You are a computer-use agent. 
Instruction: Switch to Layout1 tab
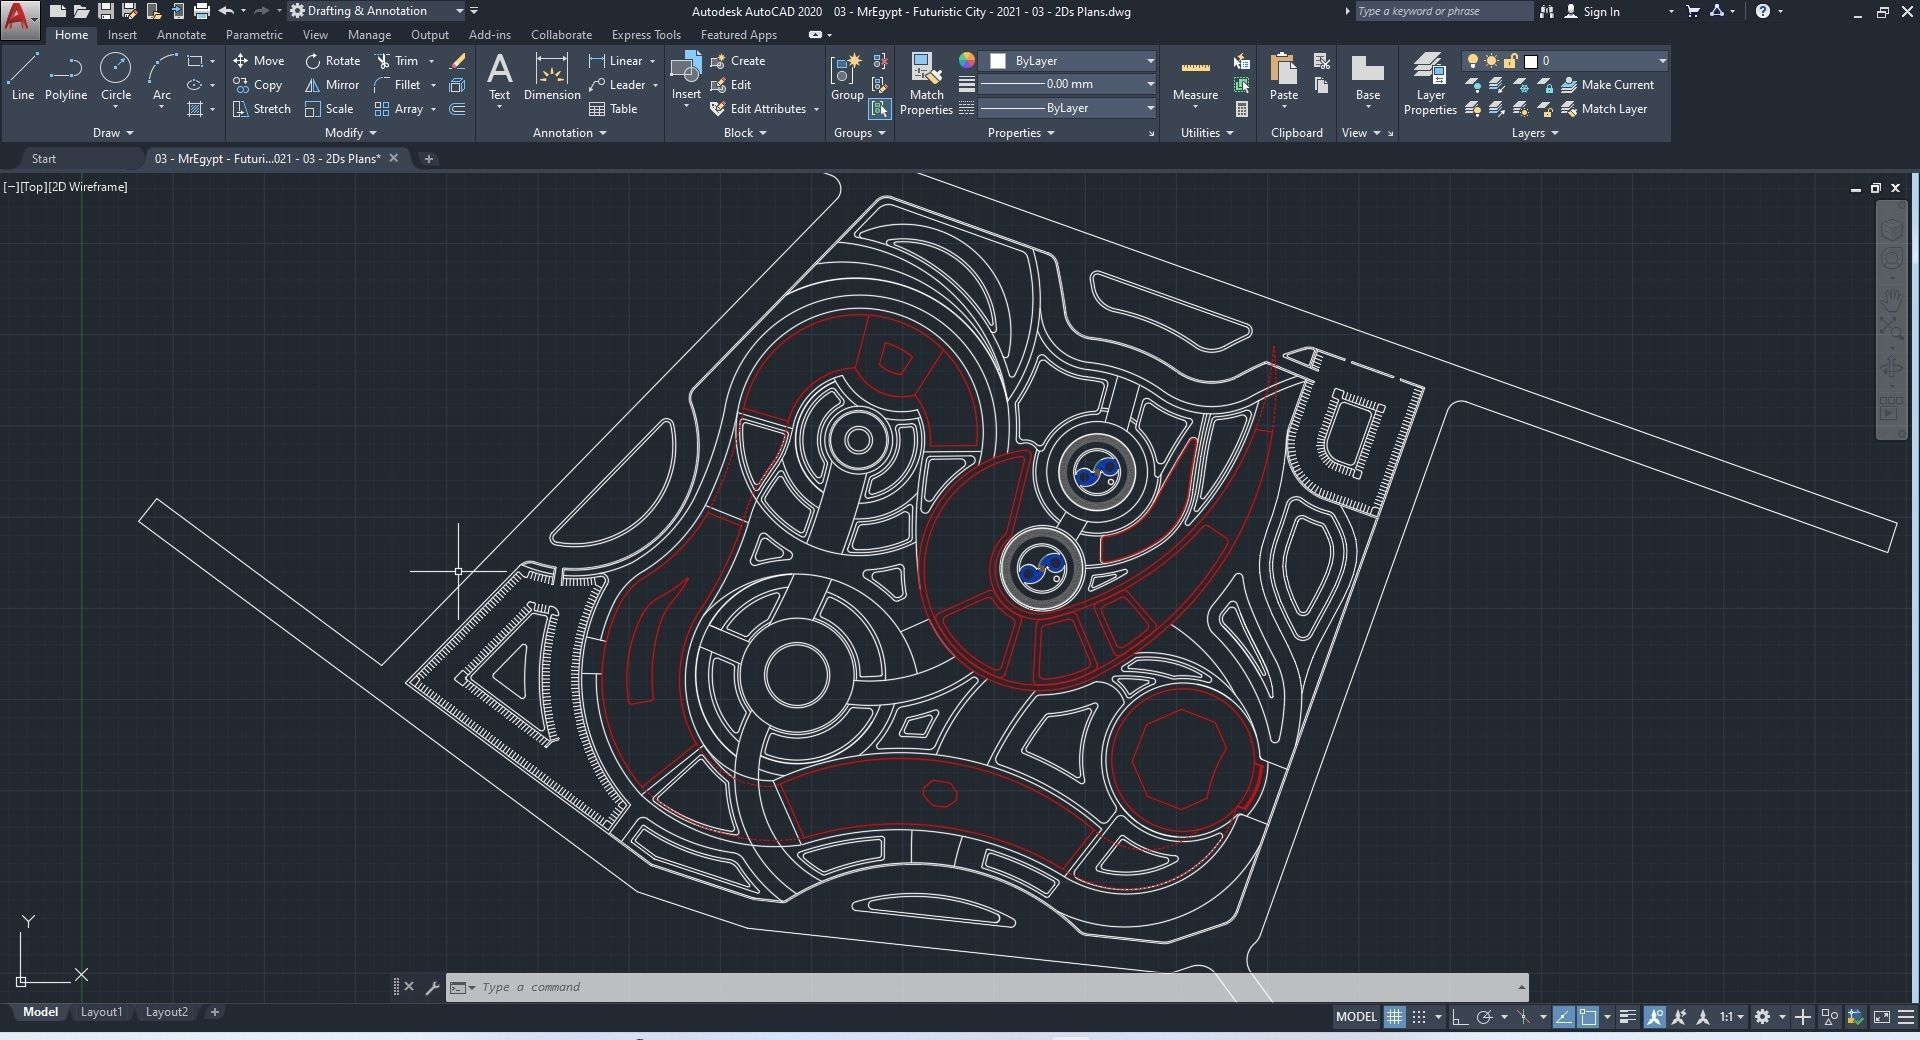[x=101, y=1012]
